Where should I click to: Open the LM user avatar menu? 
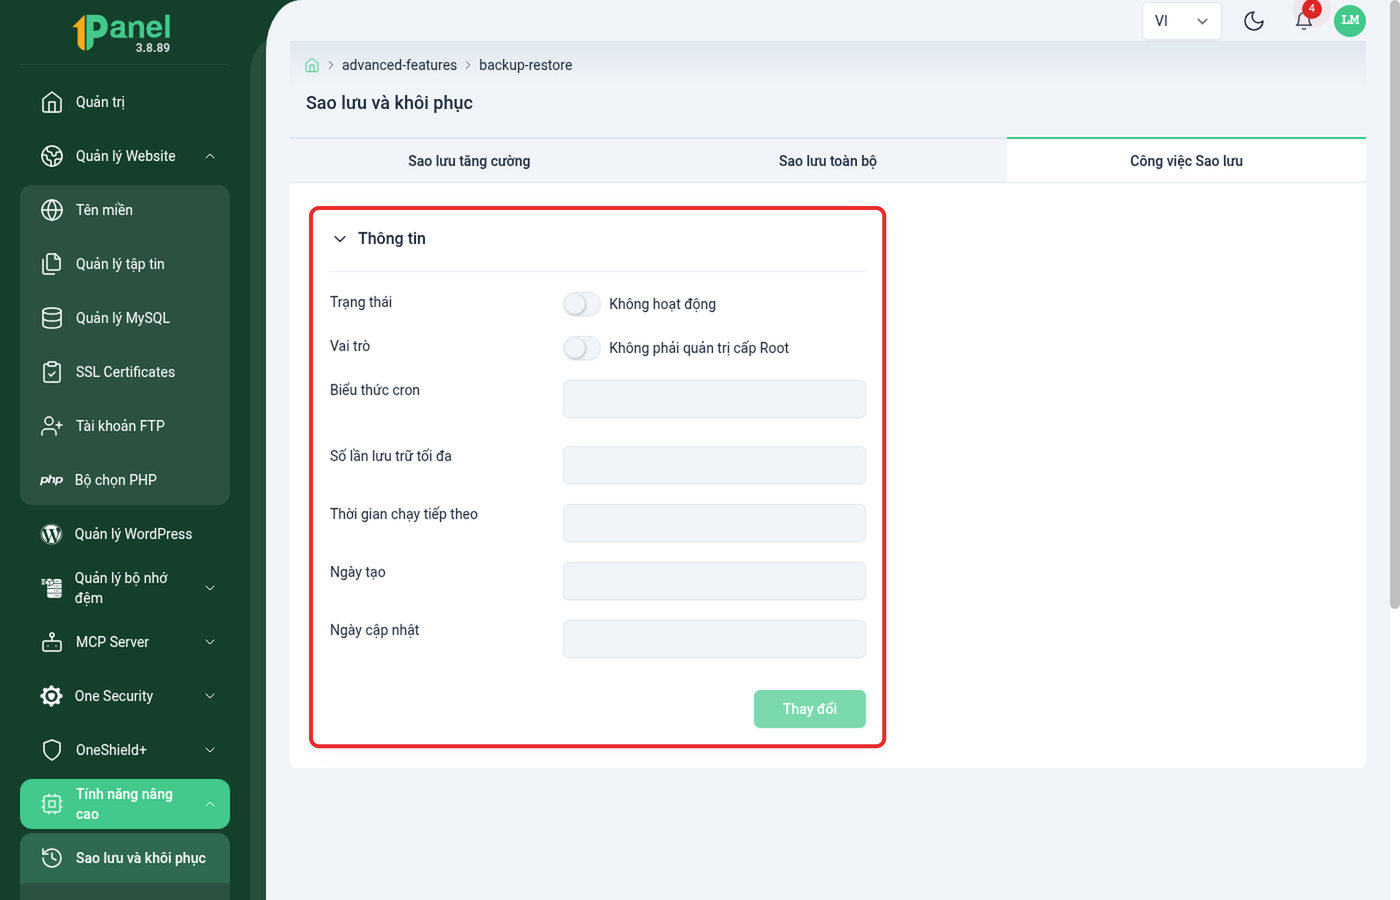pyautogui.click(x=1350, y=20)
